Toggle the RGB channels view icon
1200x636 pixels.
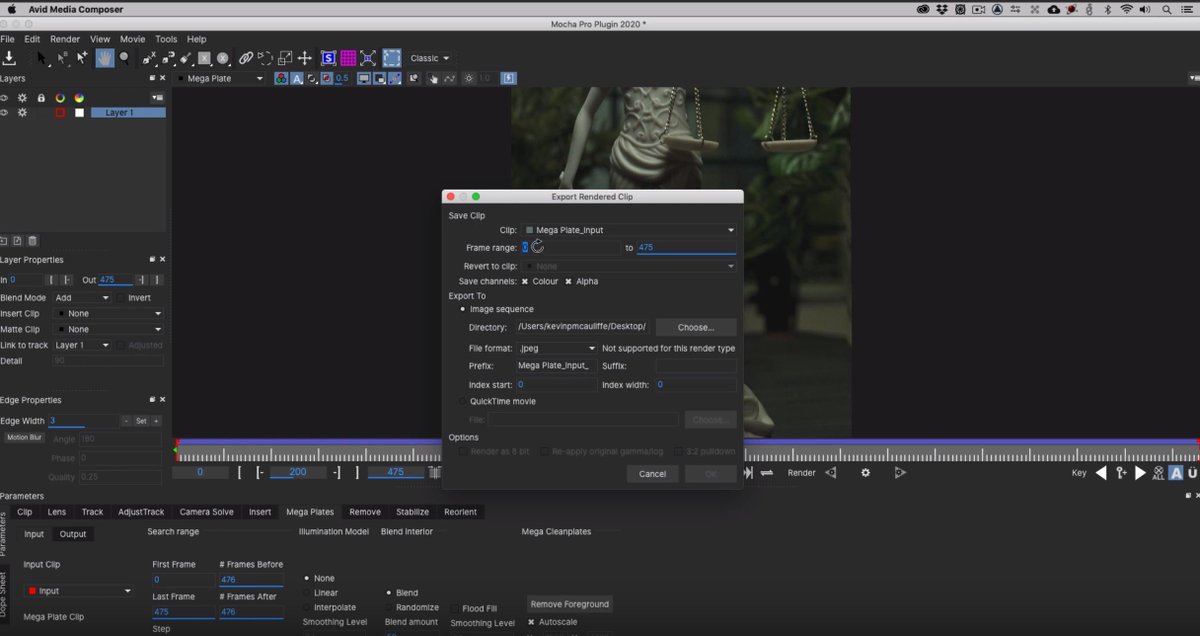pos(282,78)
